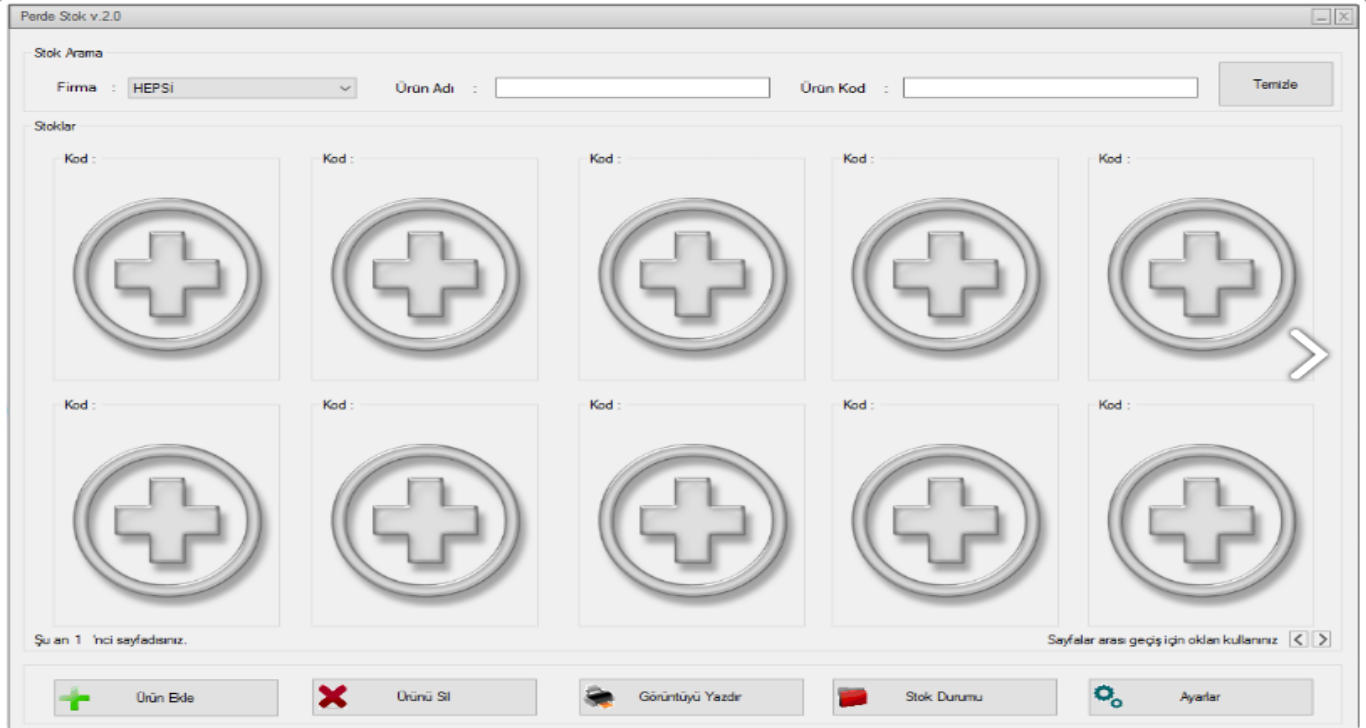This screenshot has width=1366, height=728.
Task: Minimize the Perde Stok window
Action: [1322, 17]
